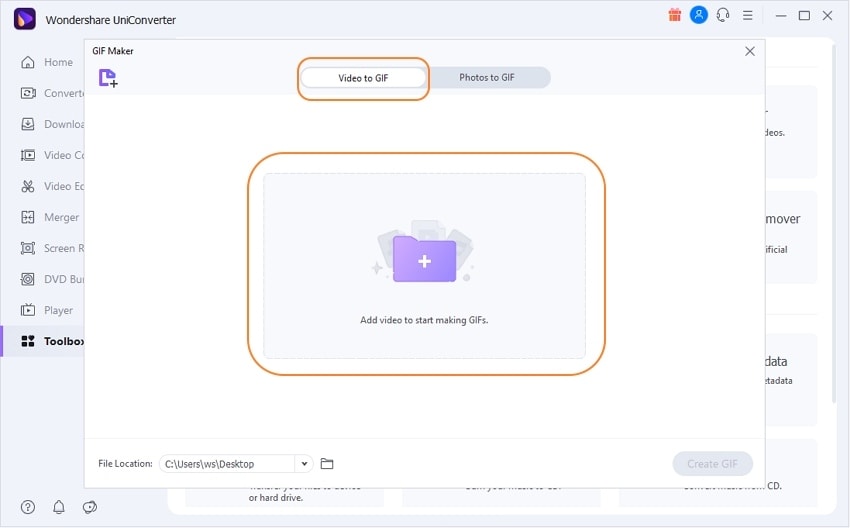Image resolution: width=850 pixels, height=528 pixels.
Task: Open the output folder browse icon
Action: 327,463
